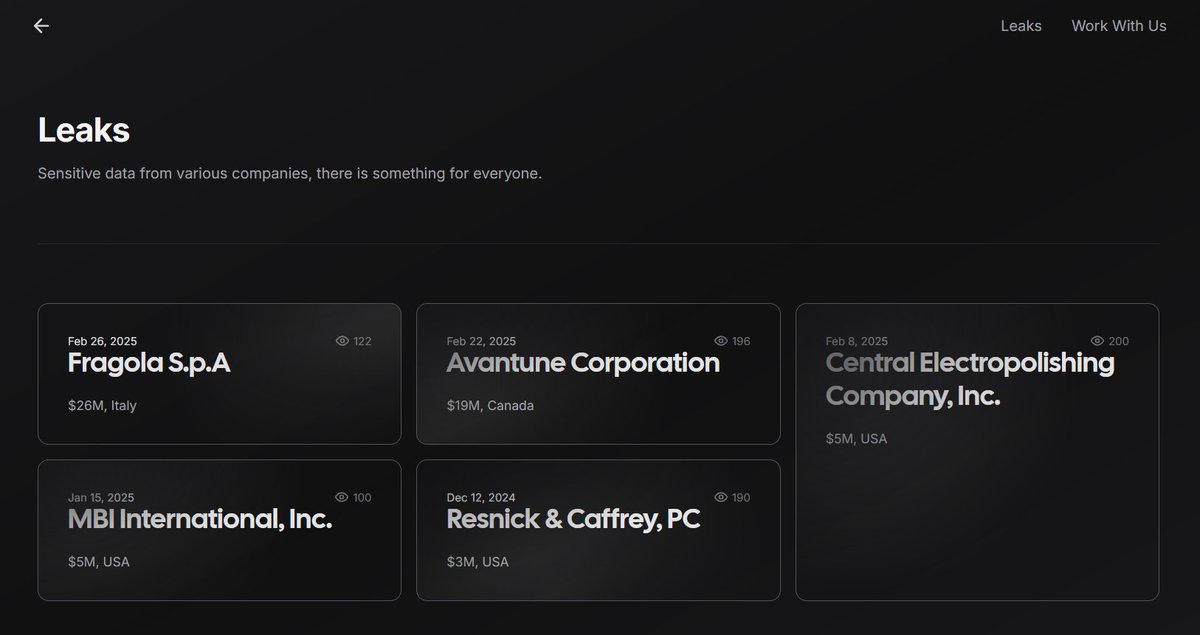Click the Leaks page heading
1200x635 pixels.
point(84,130)
